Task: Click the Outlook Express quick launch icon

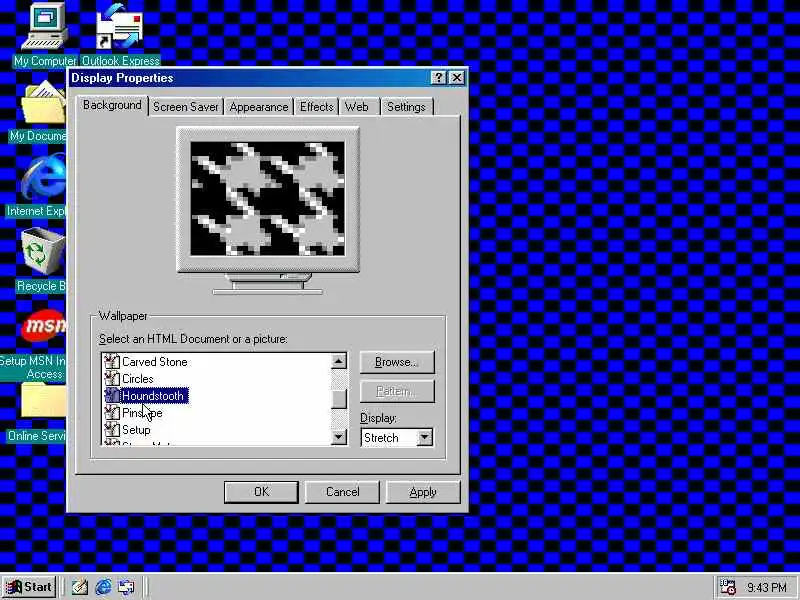Action: (126, 587)
